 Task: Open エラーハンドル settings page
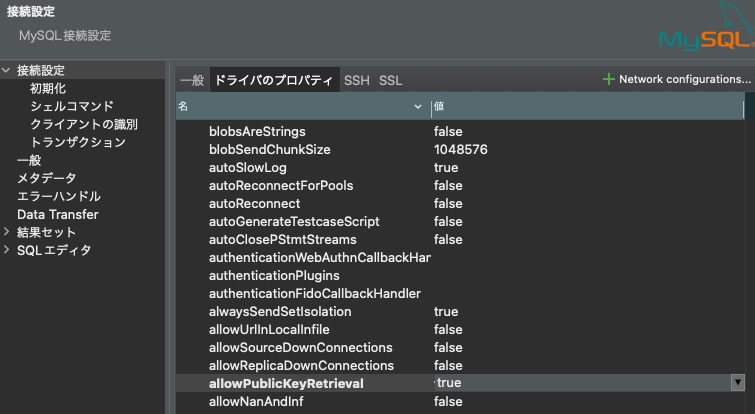[59, 196]
